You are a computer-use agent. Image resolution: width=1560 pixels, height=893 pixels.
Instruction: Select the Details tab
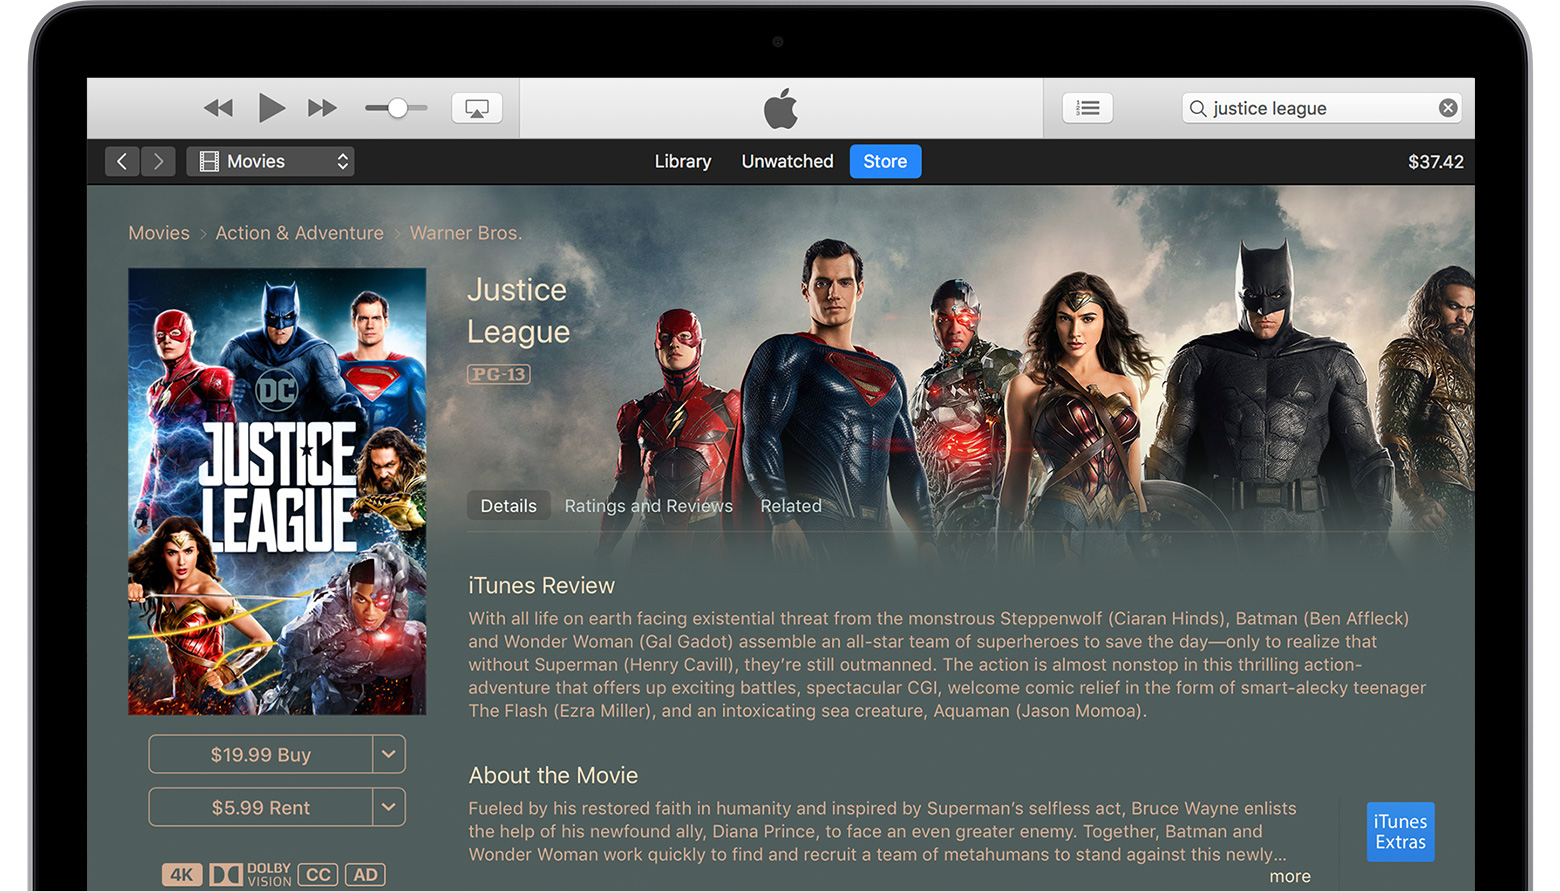click(508, 506)
